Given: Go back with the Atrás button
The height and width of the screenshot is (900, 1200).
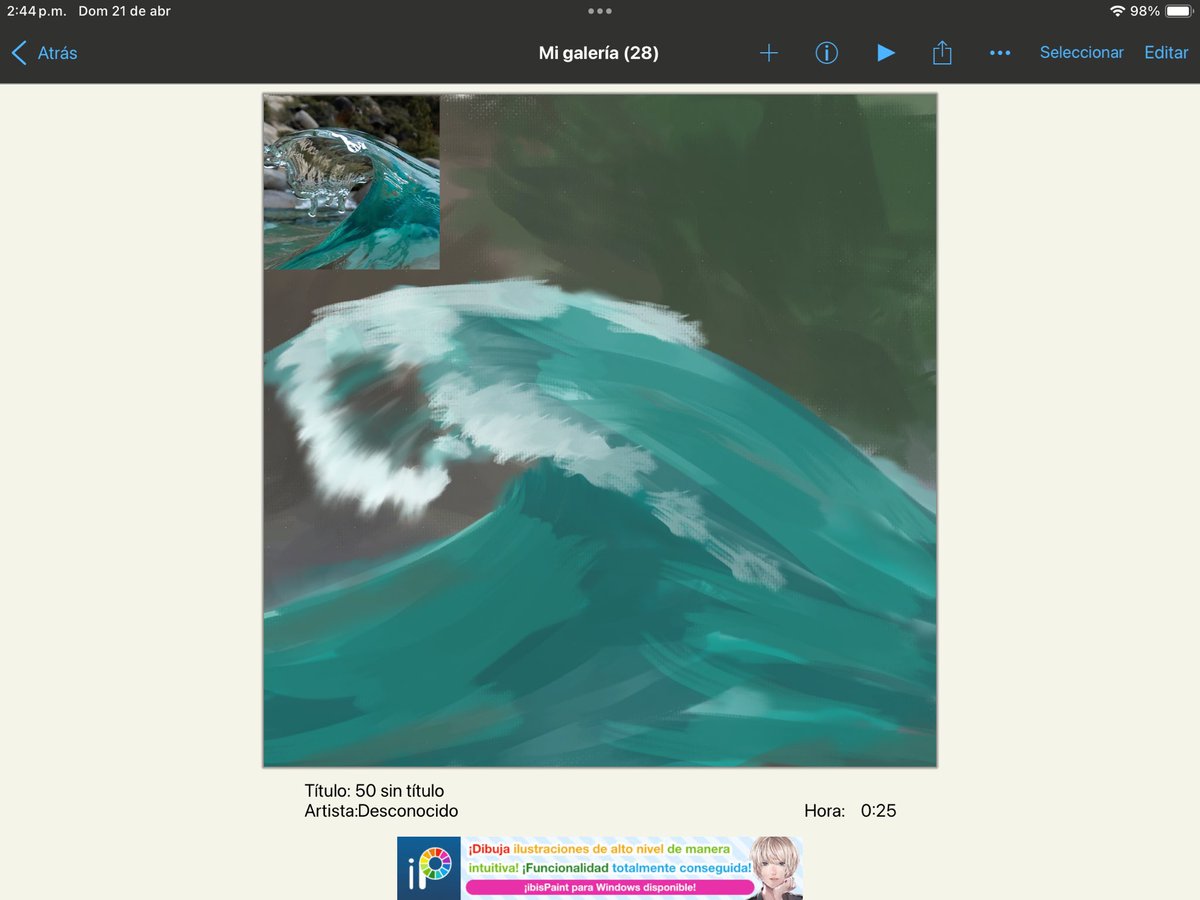Looking at the screenshot, I should [x=45, y=53].
